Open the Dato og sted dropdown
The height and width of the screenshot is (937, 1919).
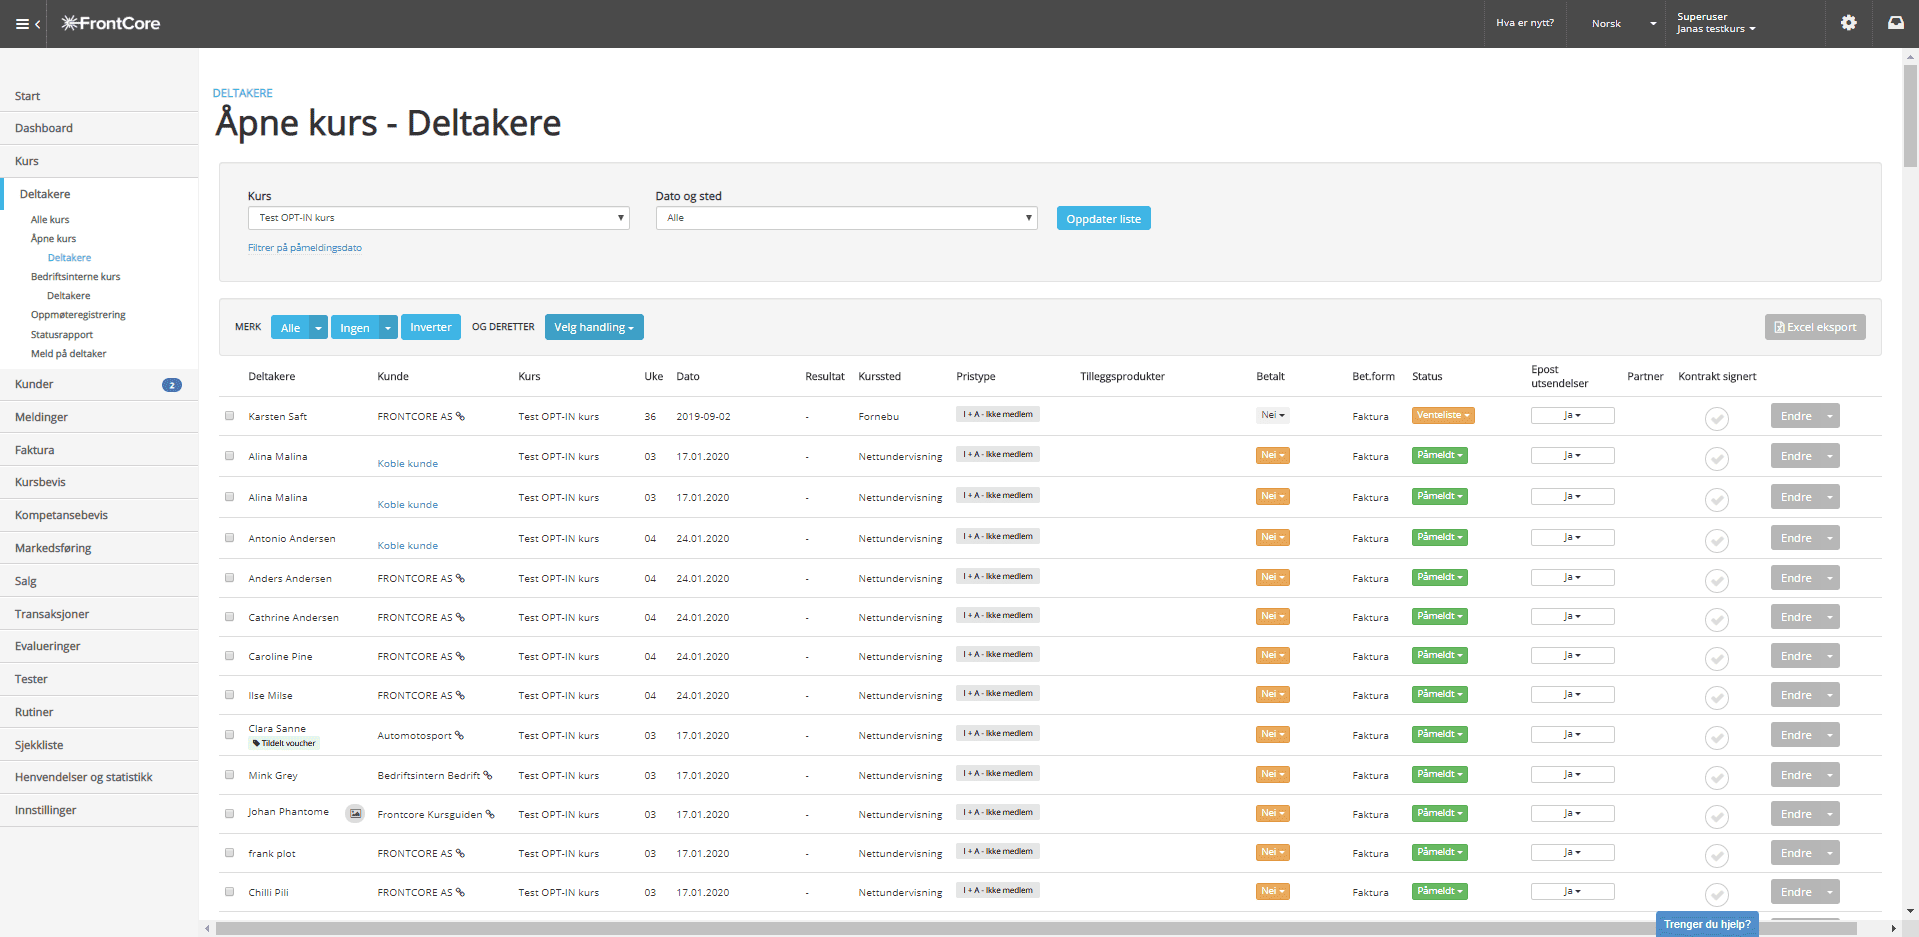point(846,218)
